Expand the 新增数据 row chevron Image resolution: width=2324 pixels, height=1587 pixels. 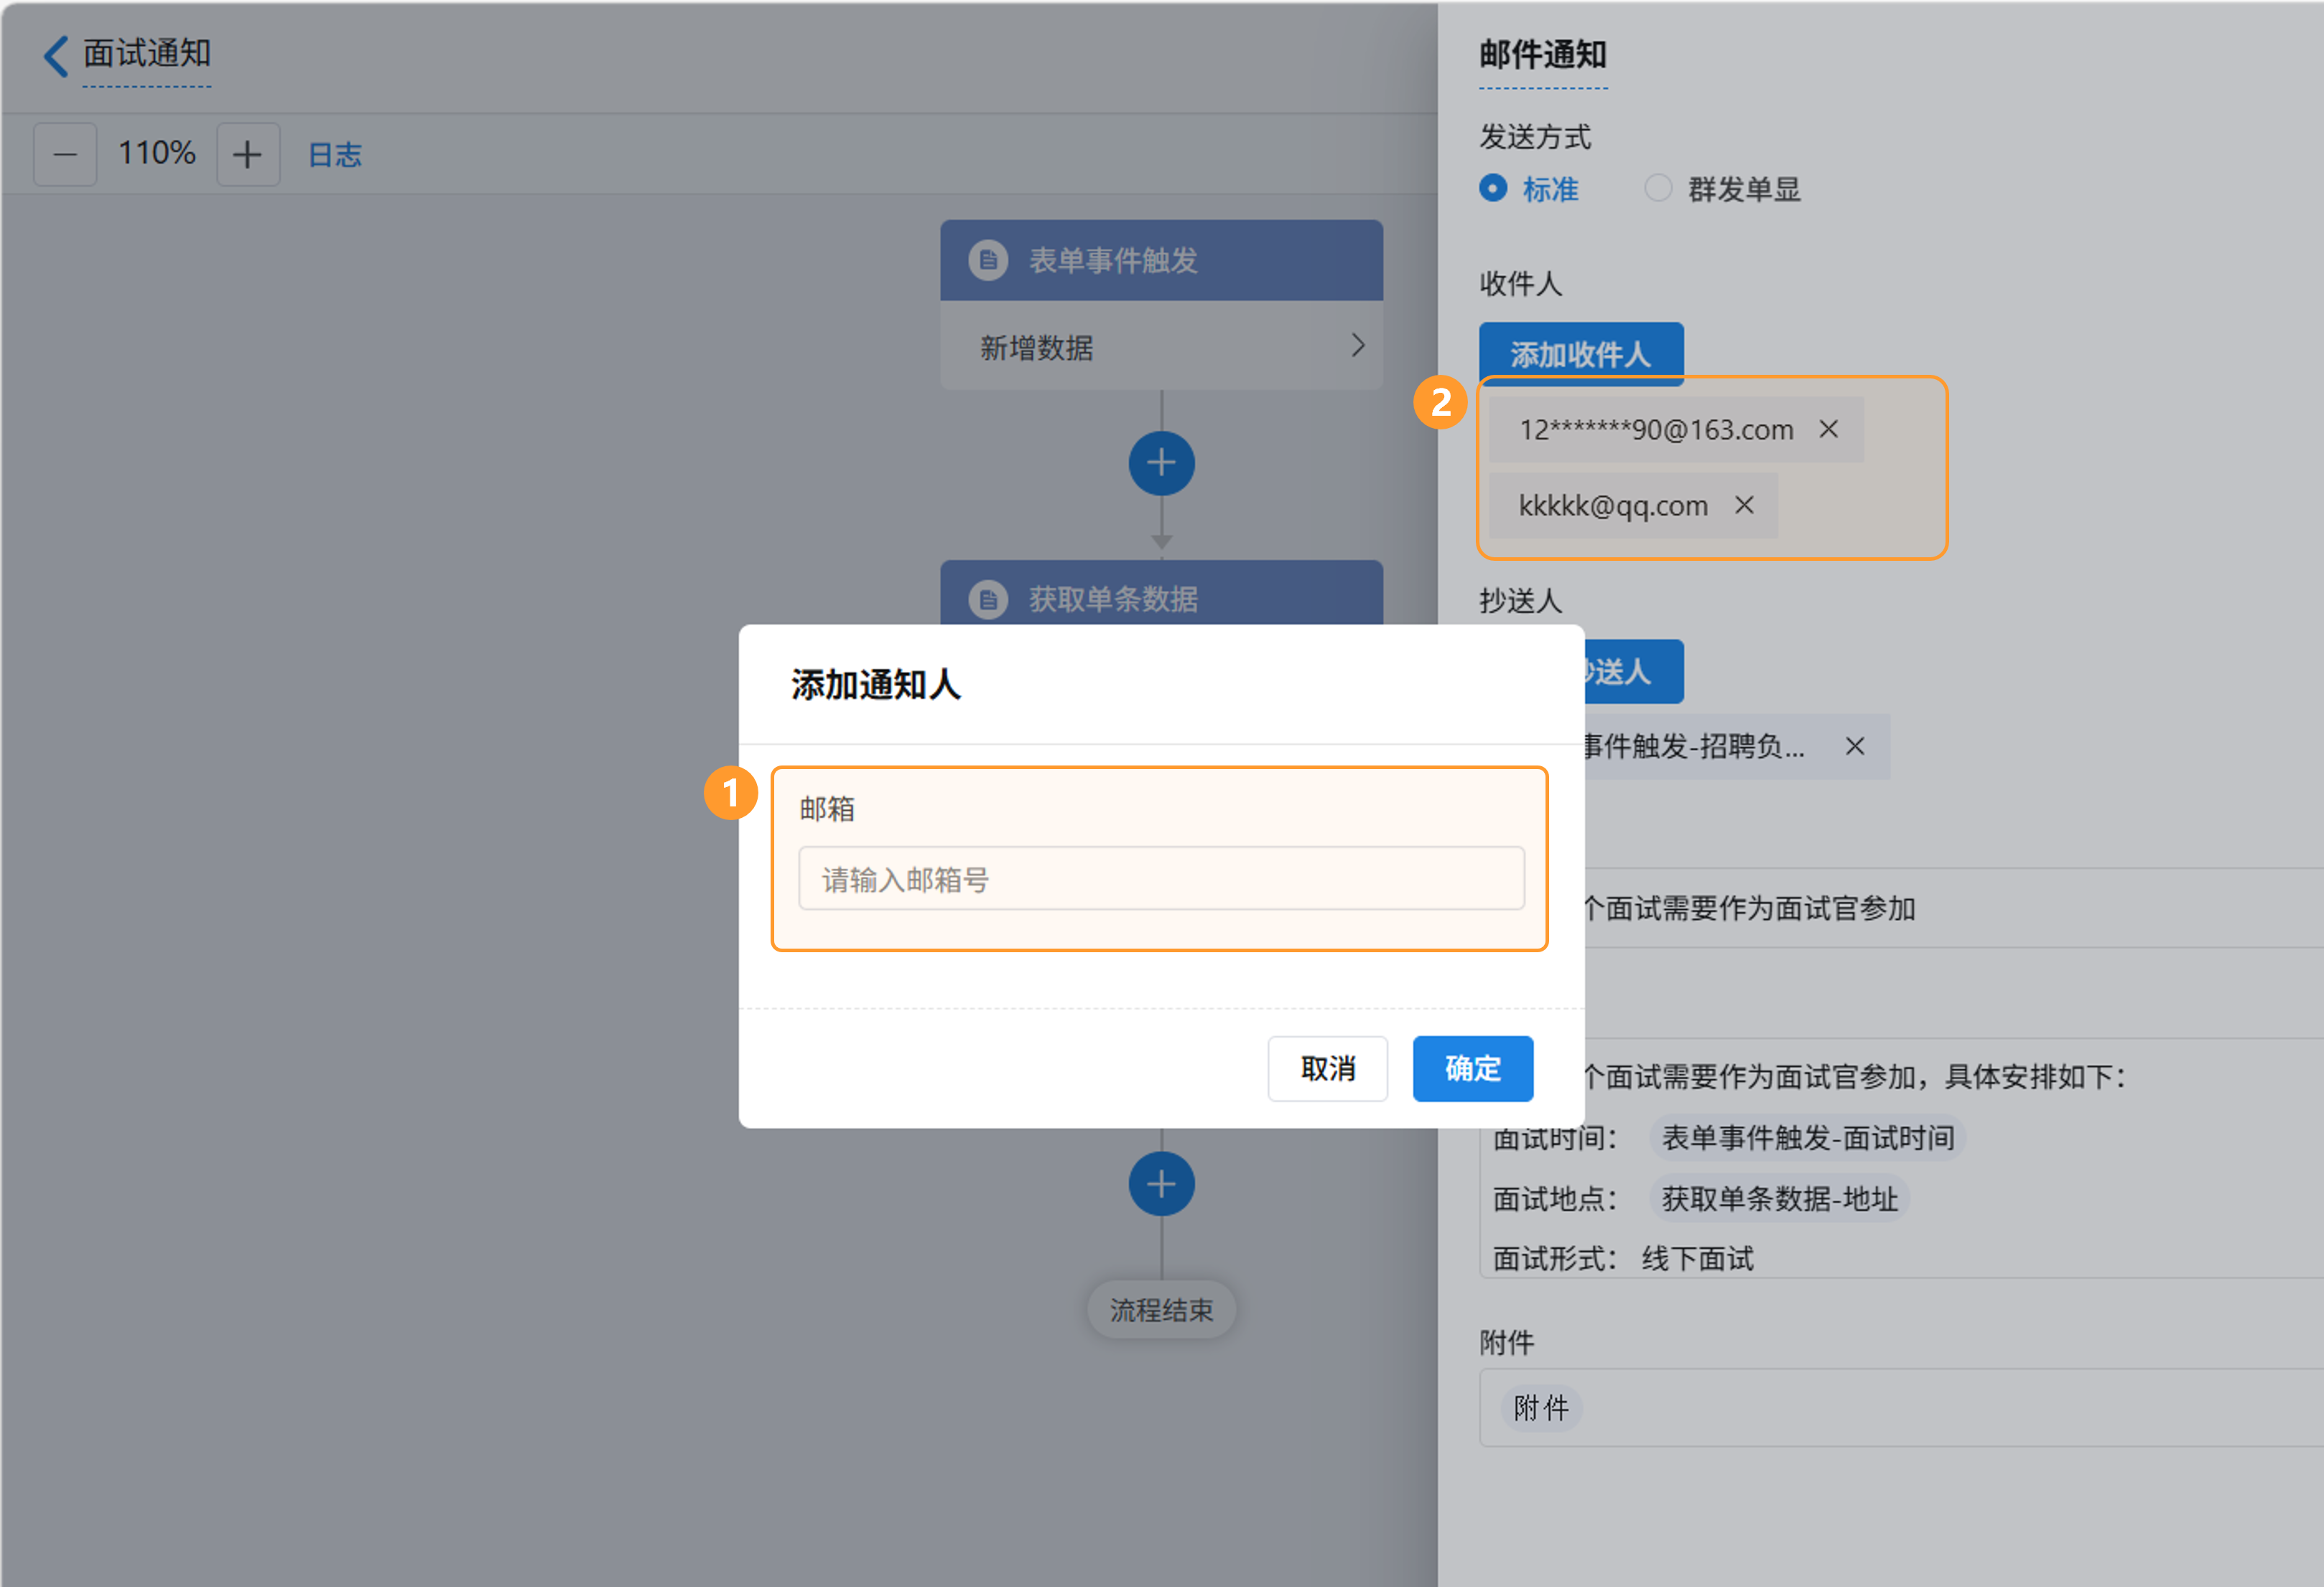click(x=1357, y=346)
